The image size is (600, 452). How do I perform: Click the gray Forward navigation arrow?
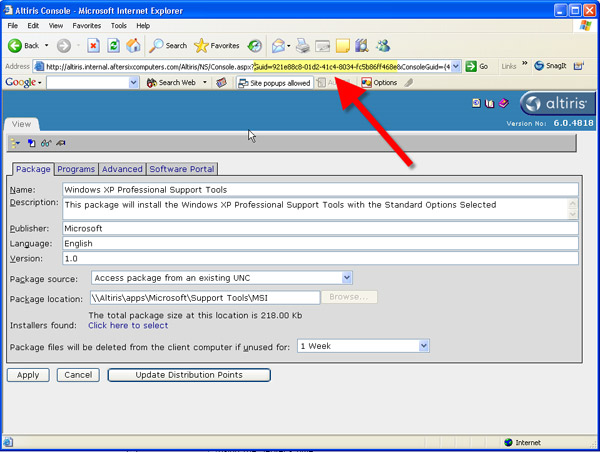(x=64, y=46)
